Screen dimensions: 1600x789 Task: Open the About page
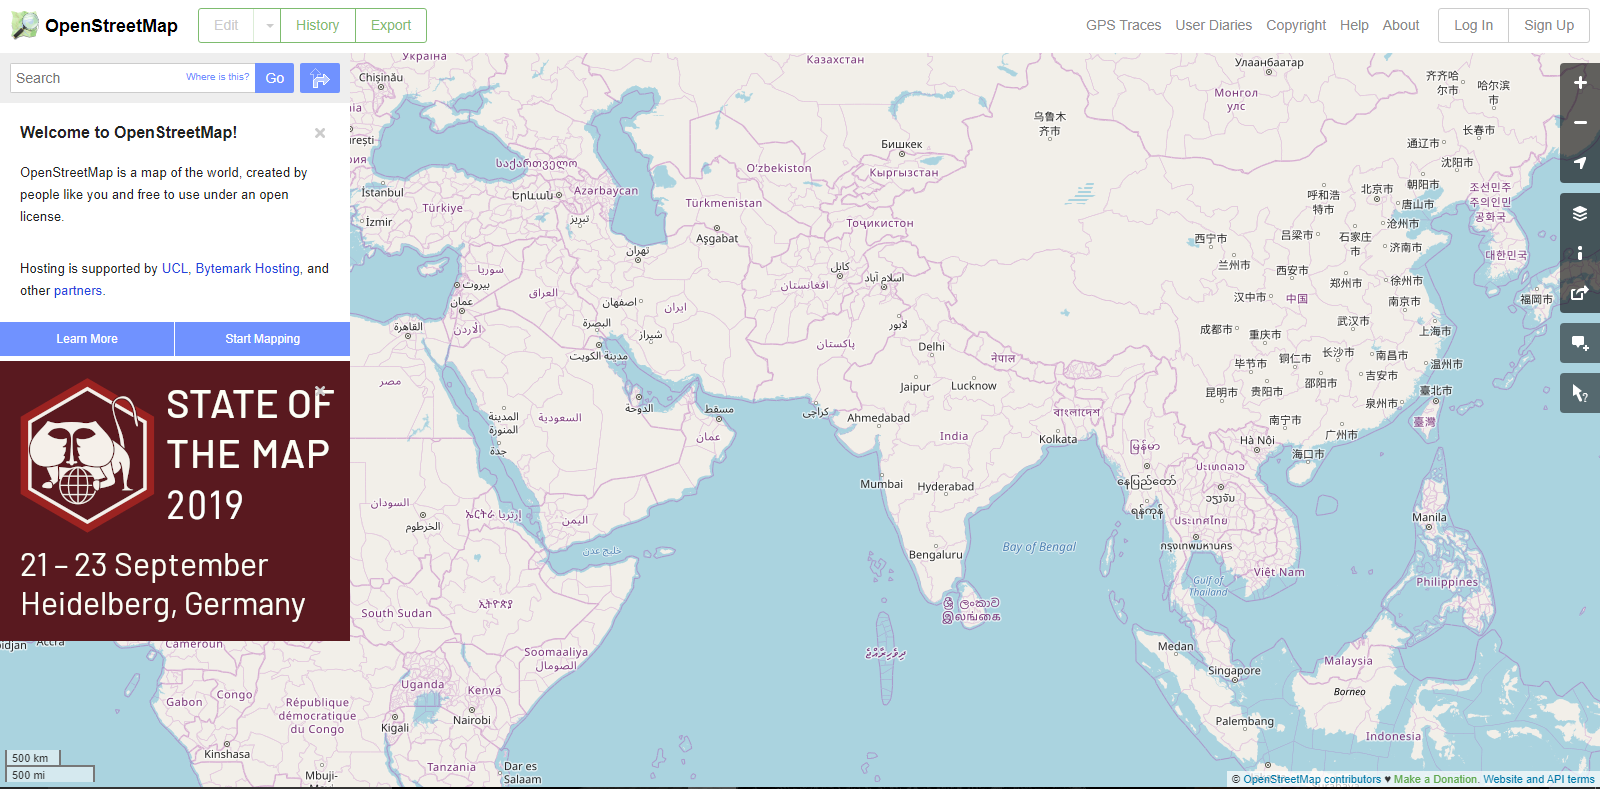[1401, 25]
